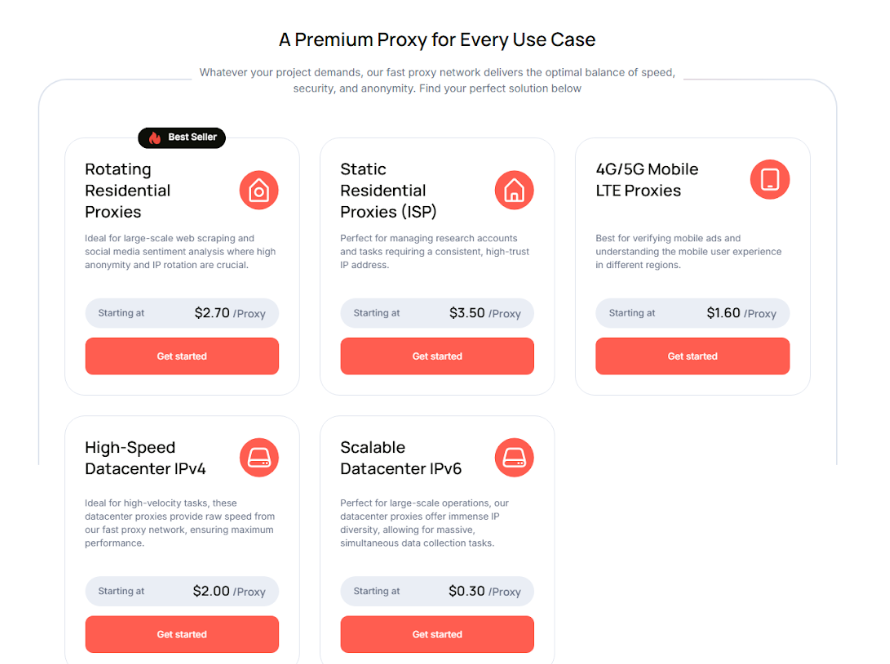890x664 pixels.
Task: Click the Scalable Datacenter IPv6 server icon
Action: [x=514, y=457]
